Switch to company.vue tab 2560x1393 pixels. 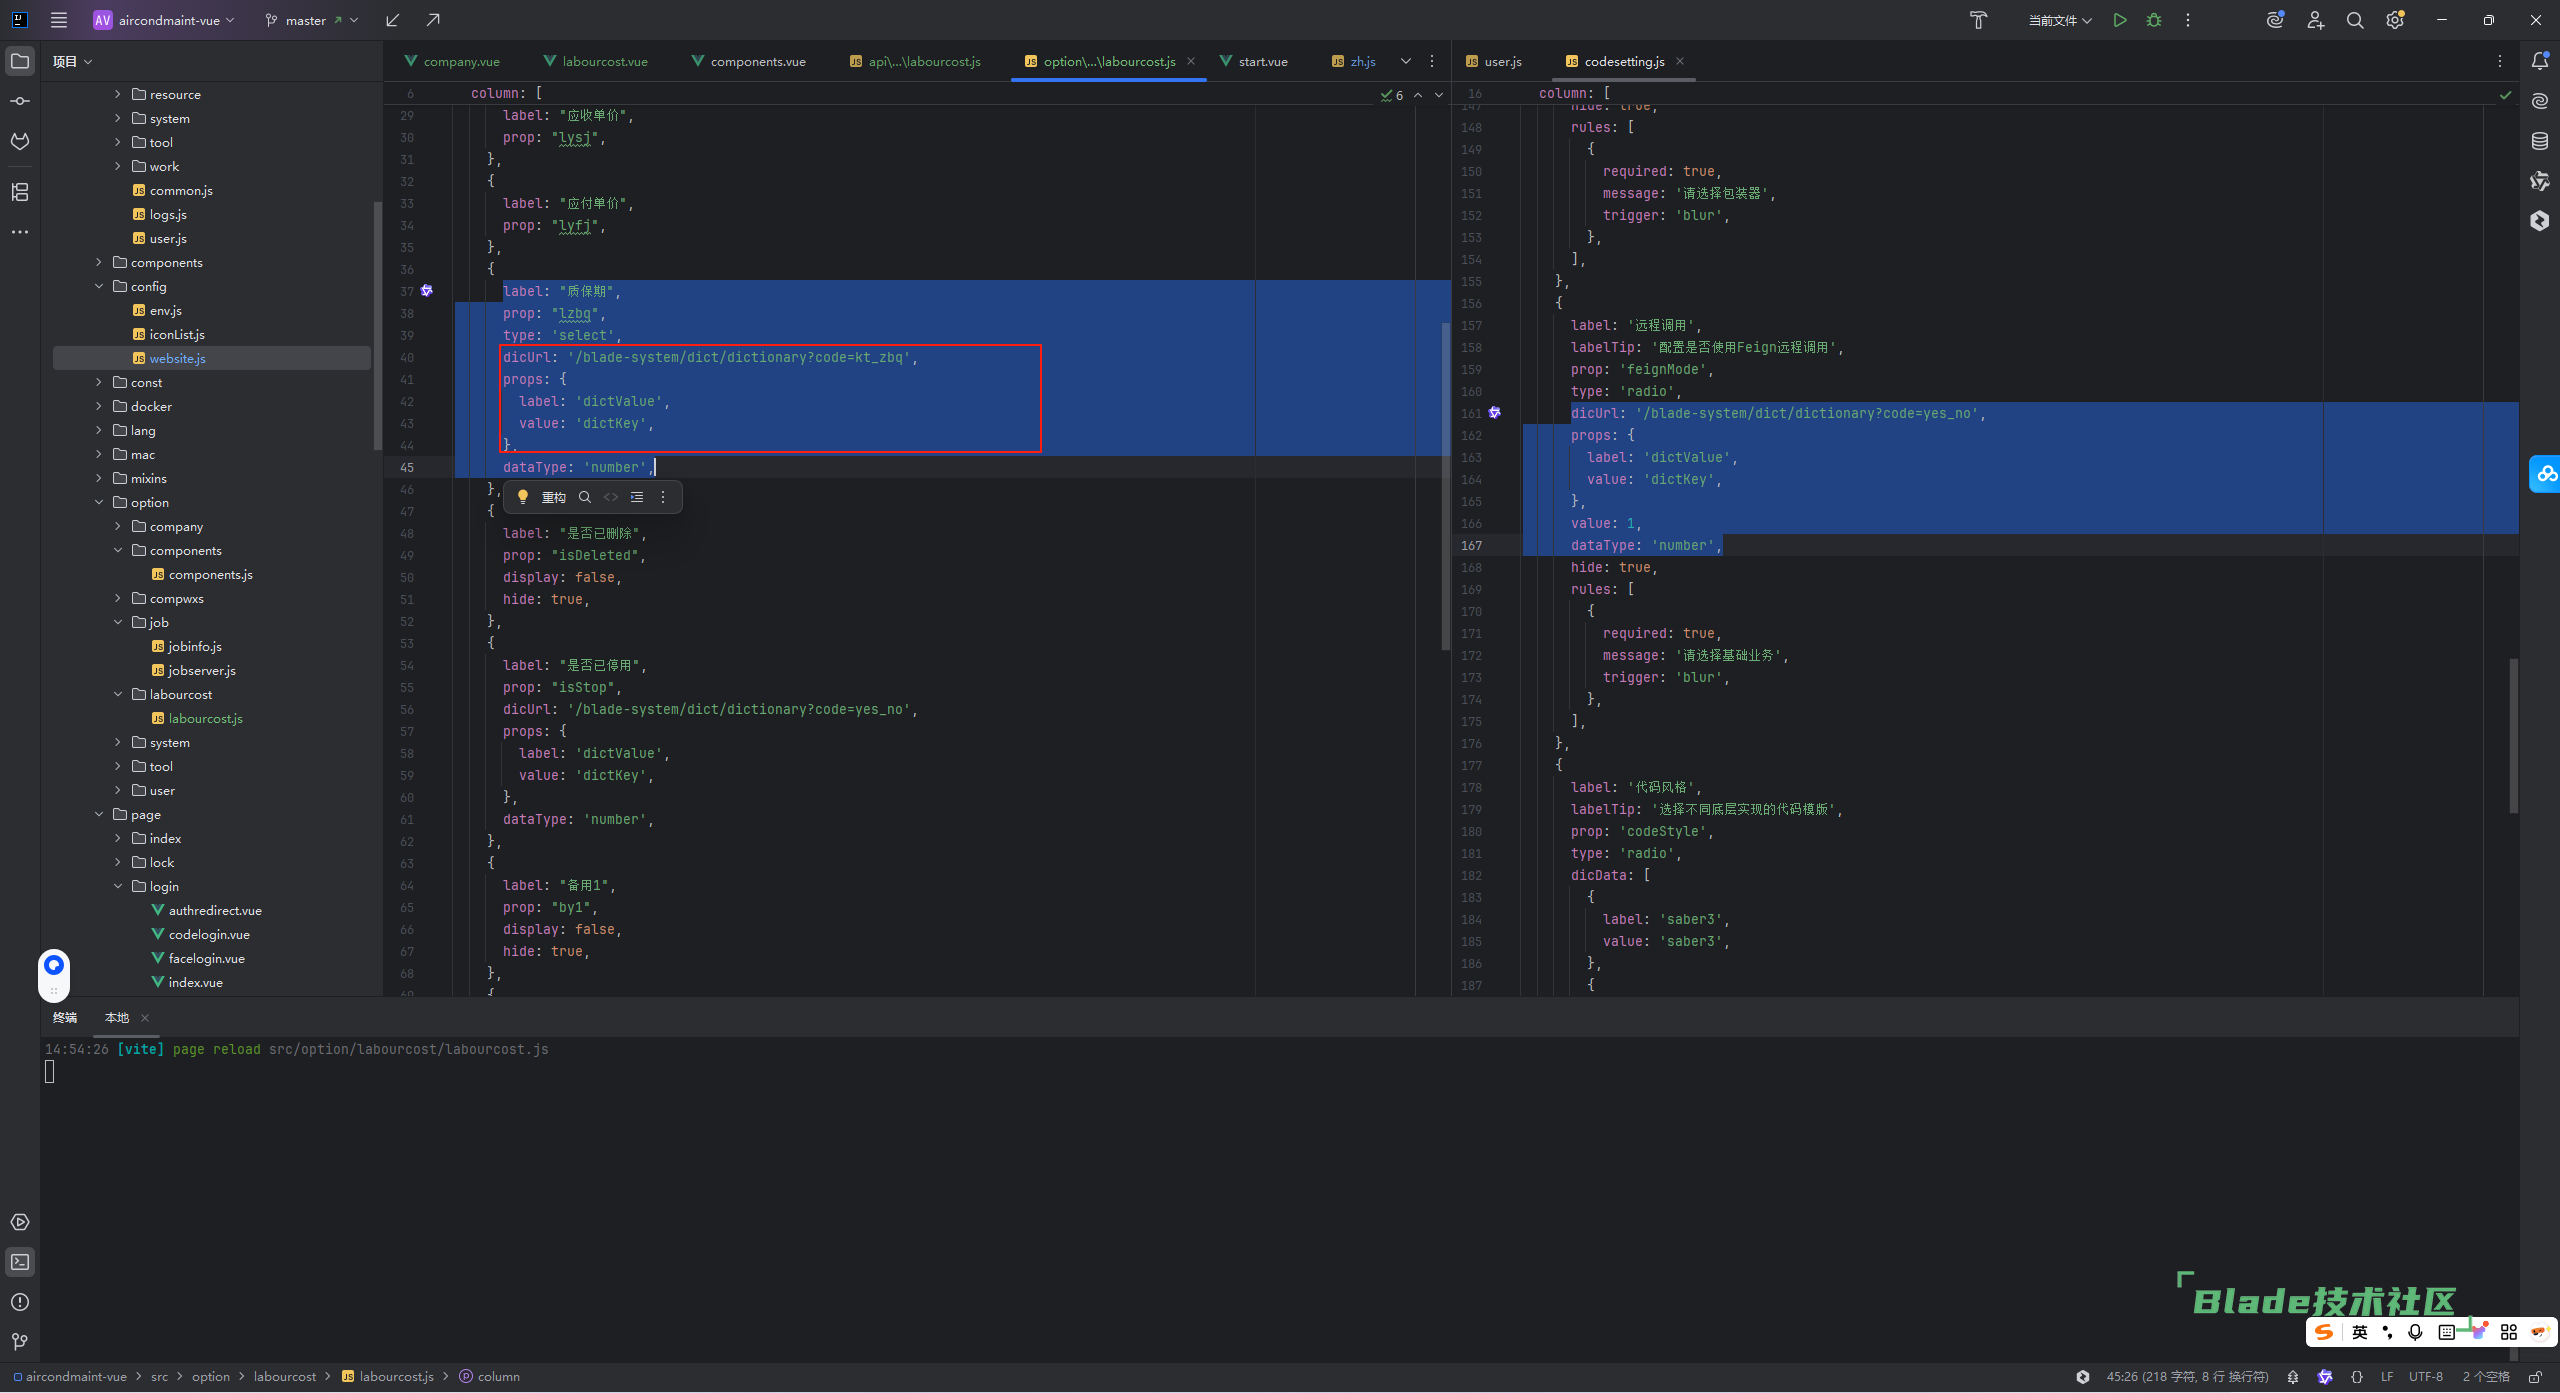451,61
